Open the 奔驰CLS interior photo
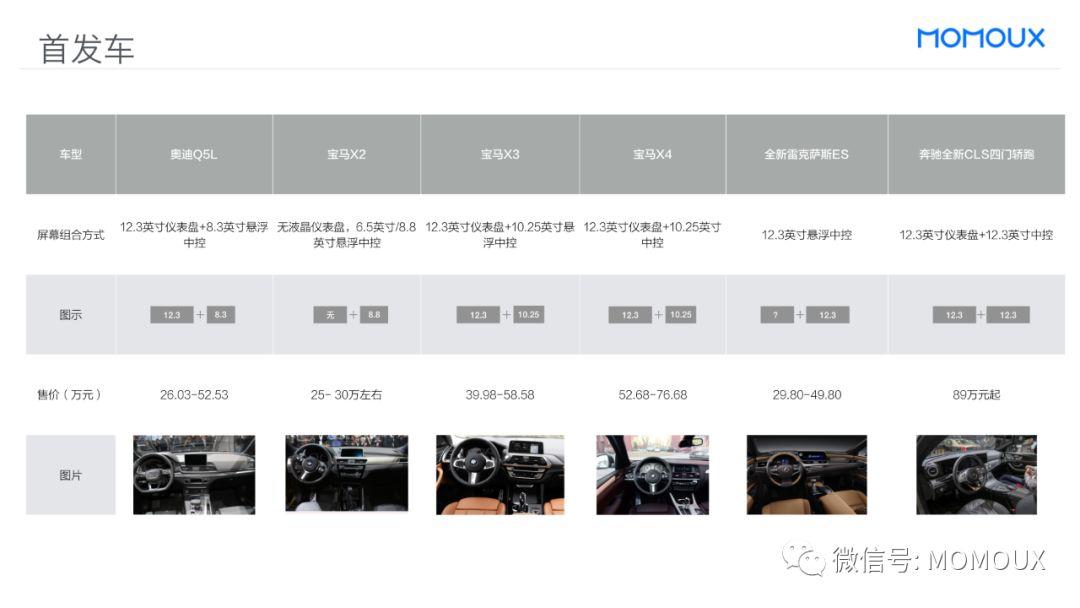Screen dimensions: 1080x608 pos(977,474)
